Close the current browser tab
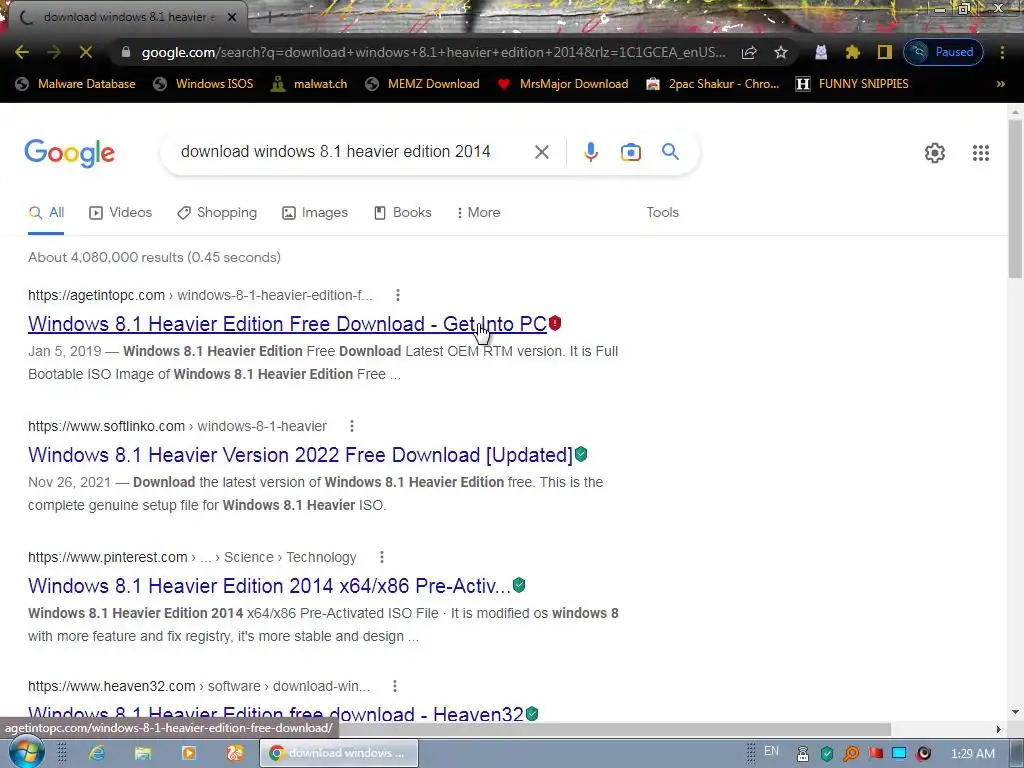 [231, 18]
